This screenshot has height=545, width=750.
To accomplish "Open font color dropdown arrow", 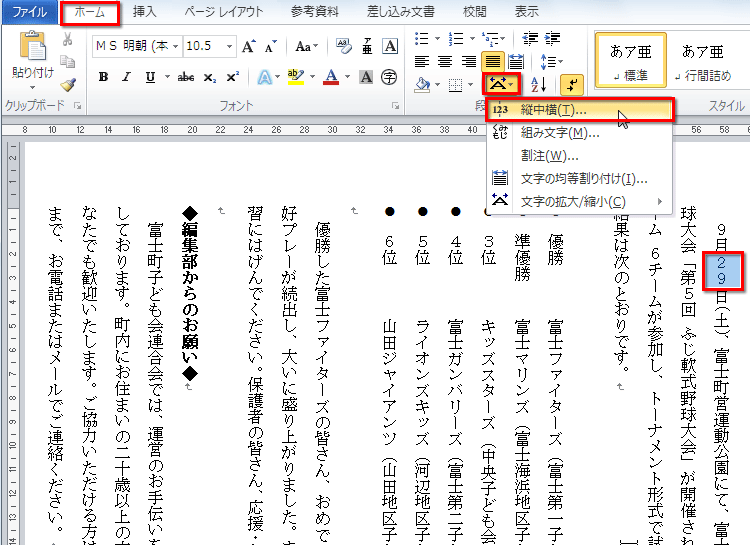I will point(347,77).
